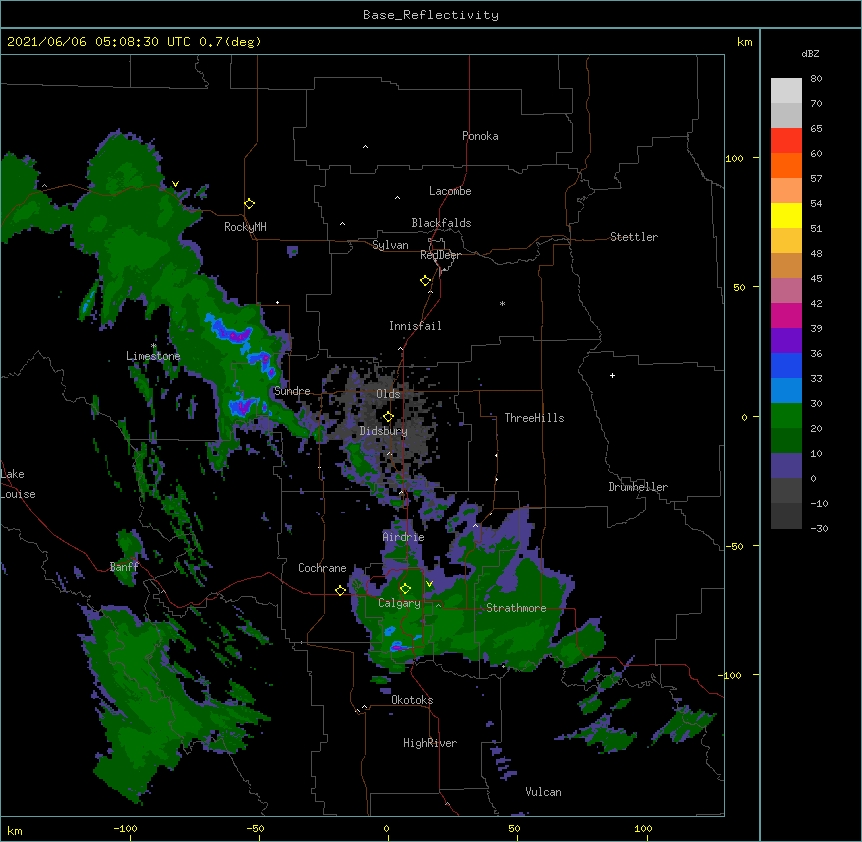Click the 100 km tick on right axis

734,158
